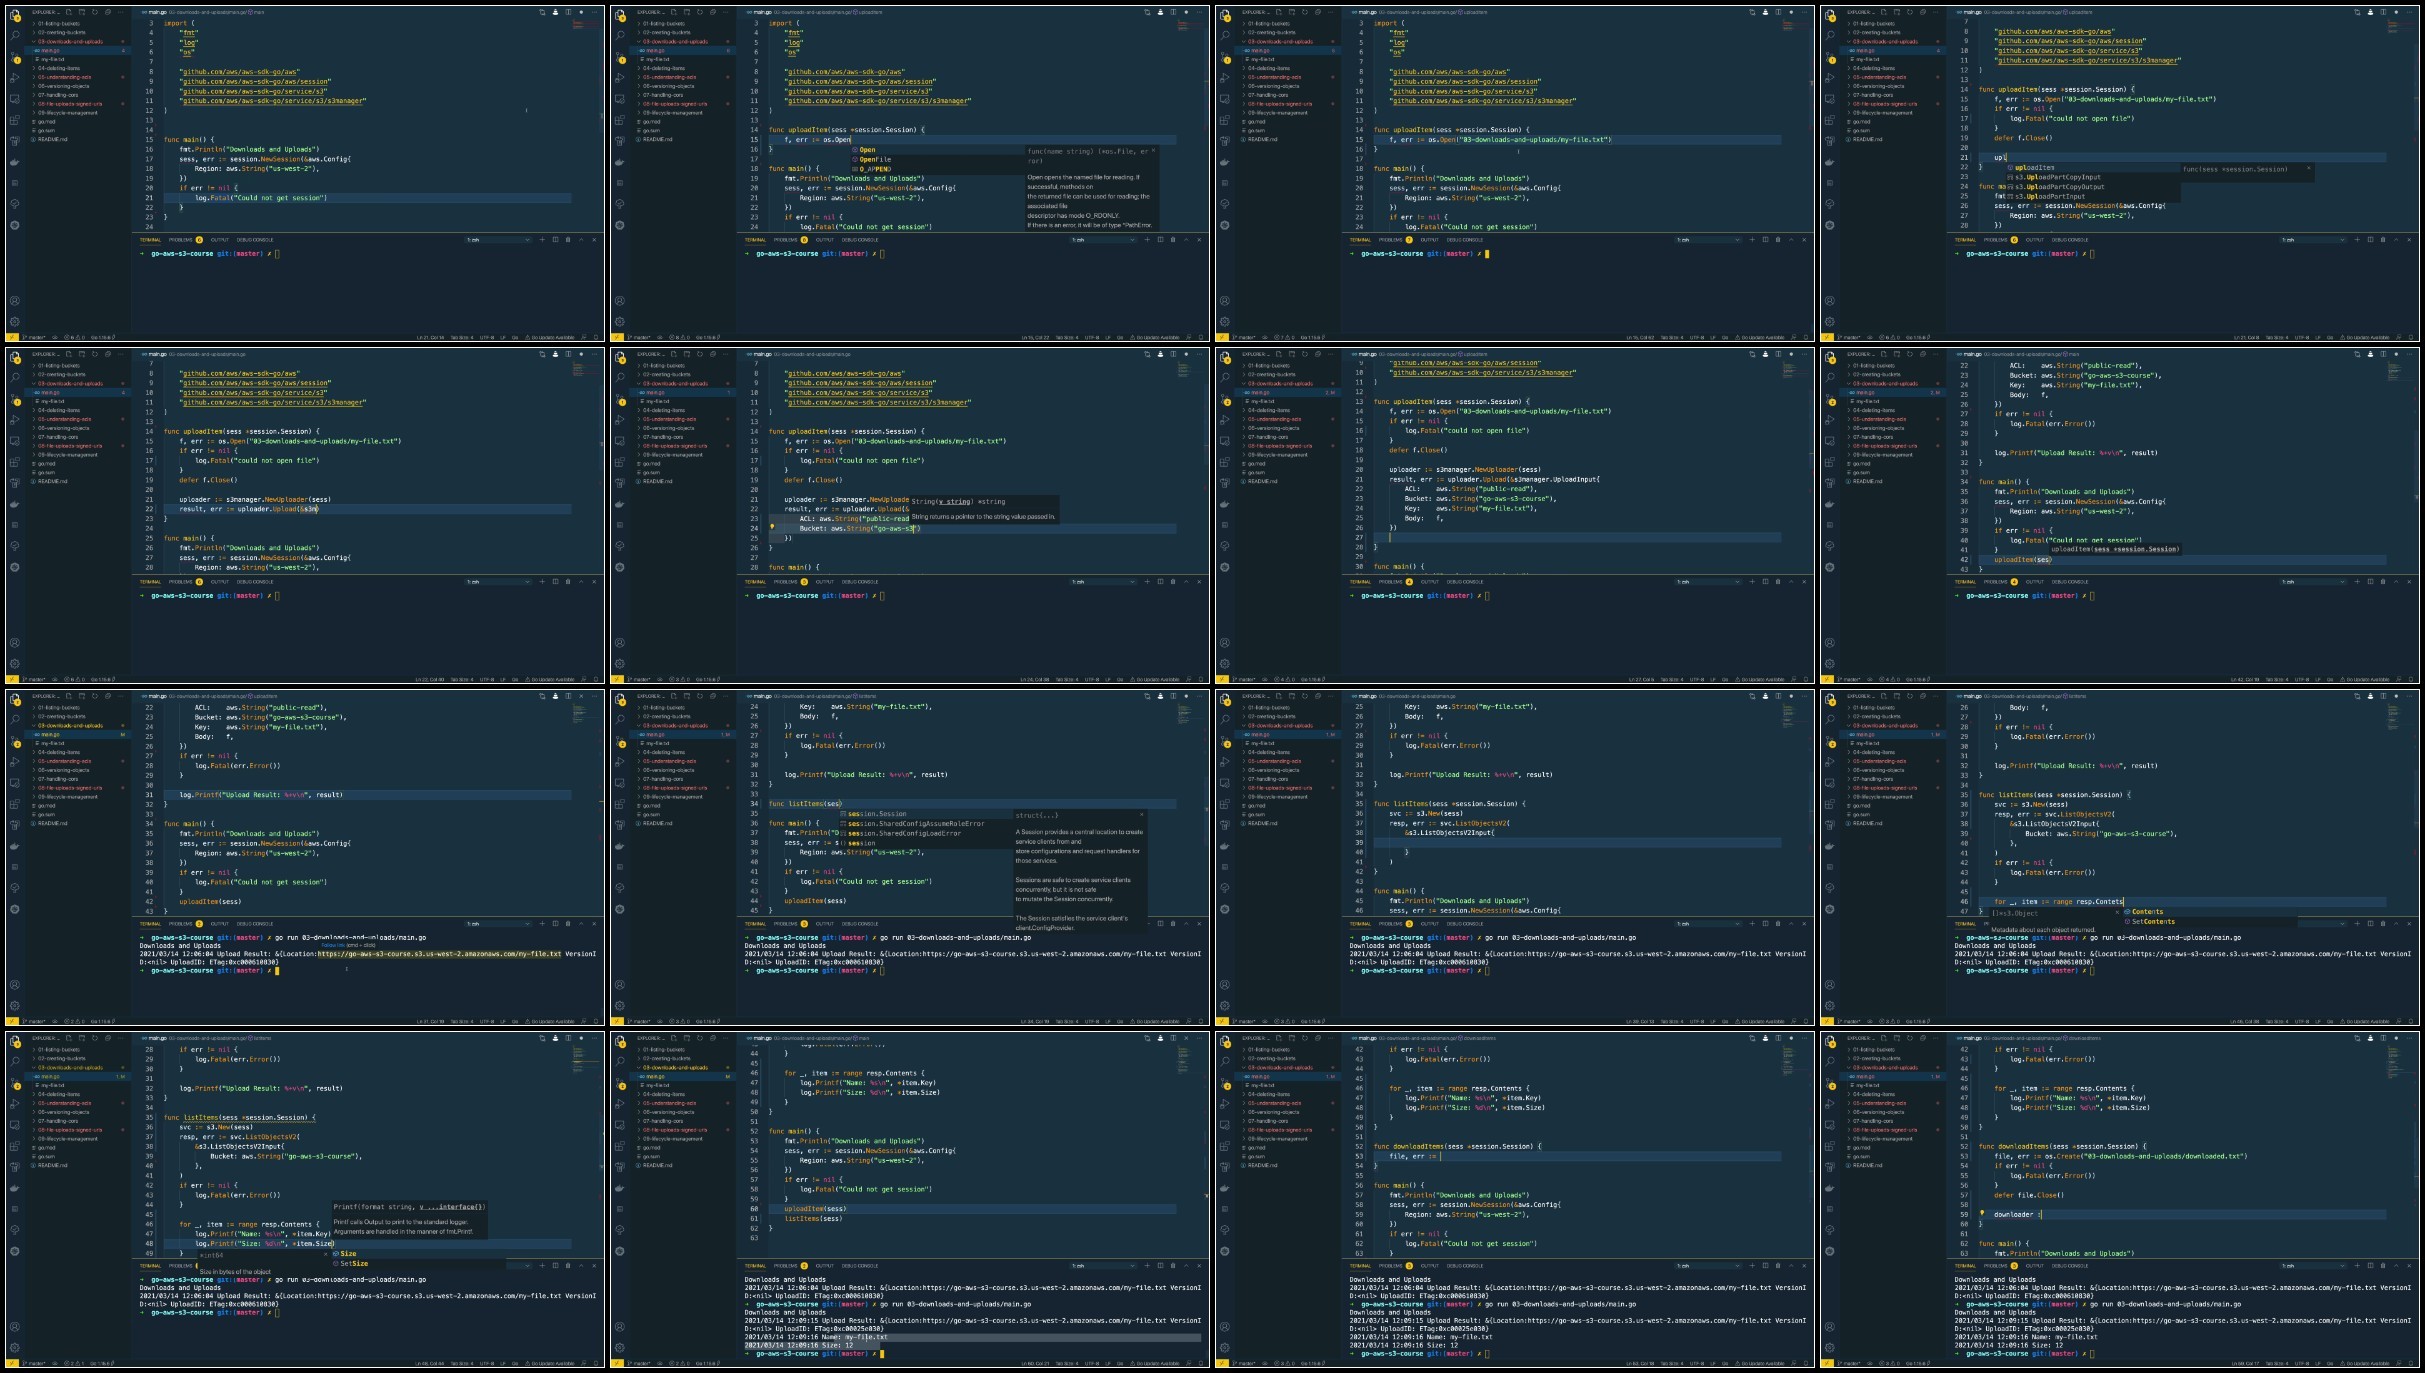Screen dimensions: 2425x1373
Task: Kill terminal in the 'uploader.Upload(&s3m' frame
Action: pos(568,582)
